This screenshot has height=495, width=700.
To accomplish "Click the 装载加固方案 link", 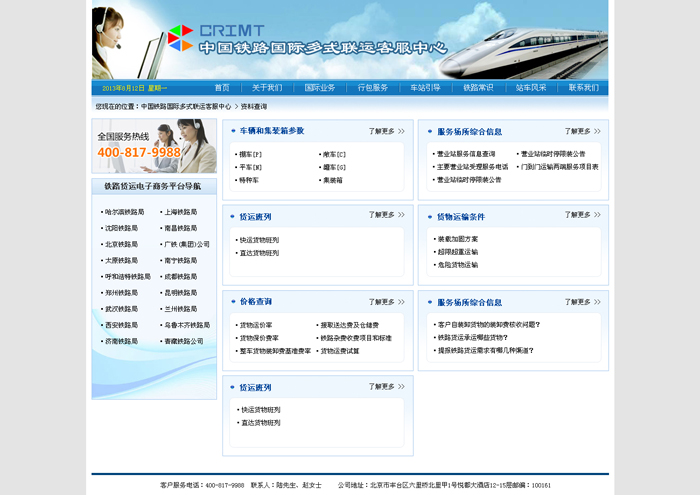I will [457, 239].
